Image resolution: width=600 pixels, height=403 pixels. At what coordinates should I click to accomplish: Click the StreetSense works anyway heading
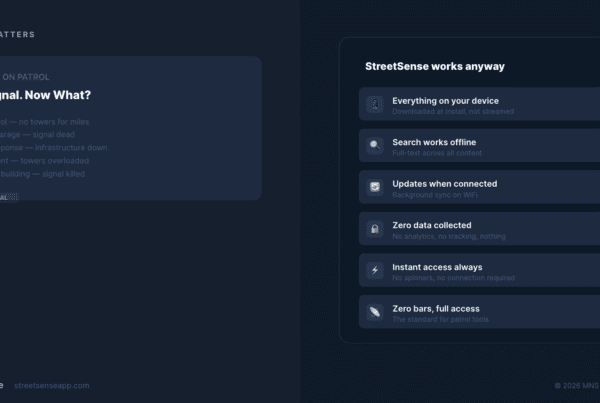tap(434, 67)
